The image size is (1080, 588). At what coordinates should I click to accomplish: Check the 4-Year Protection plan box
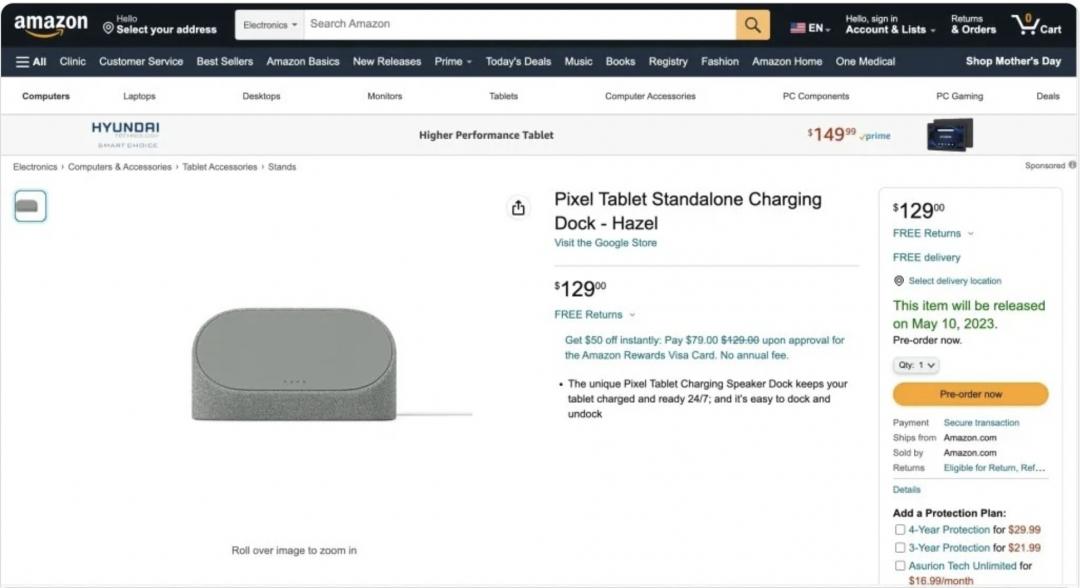900,530
